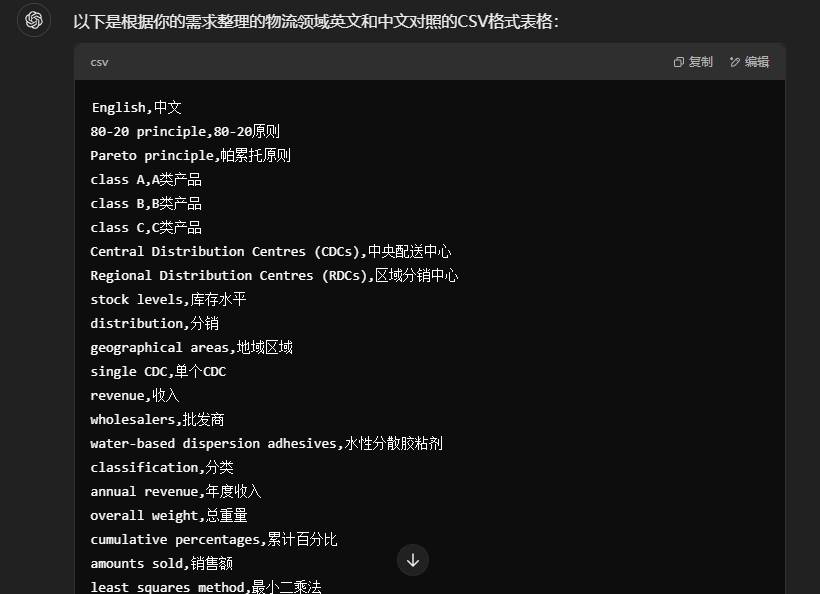This screenshot has height=594, width=820.
Task: Click the line 'class A,A类产品'
Action: tap(146, 179)
